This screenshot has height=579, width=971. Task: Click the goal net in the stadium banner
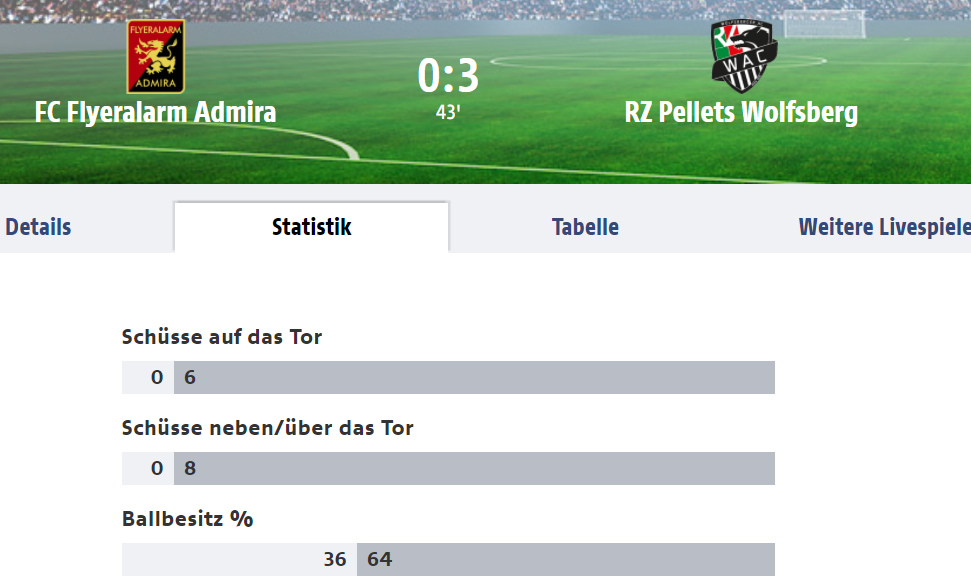[824, 24]
